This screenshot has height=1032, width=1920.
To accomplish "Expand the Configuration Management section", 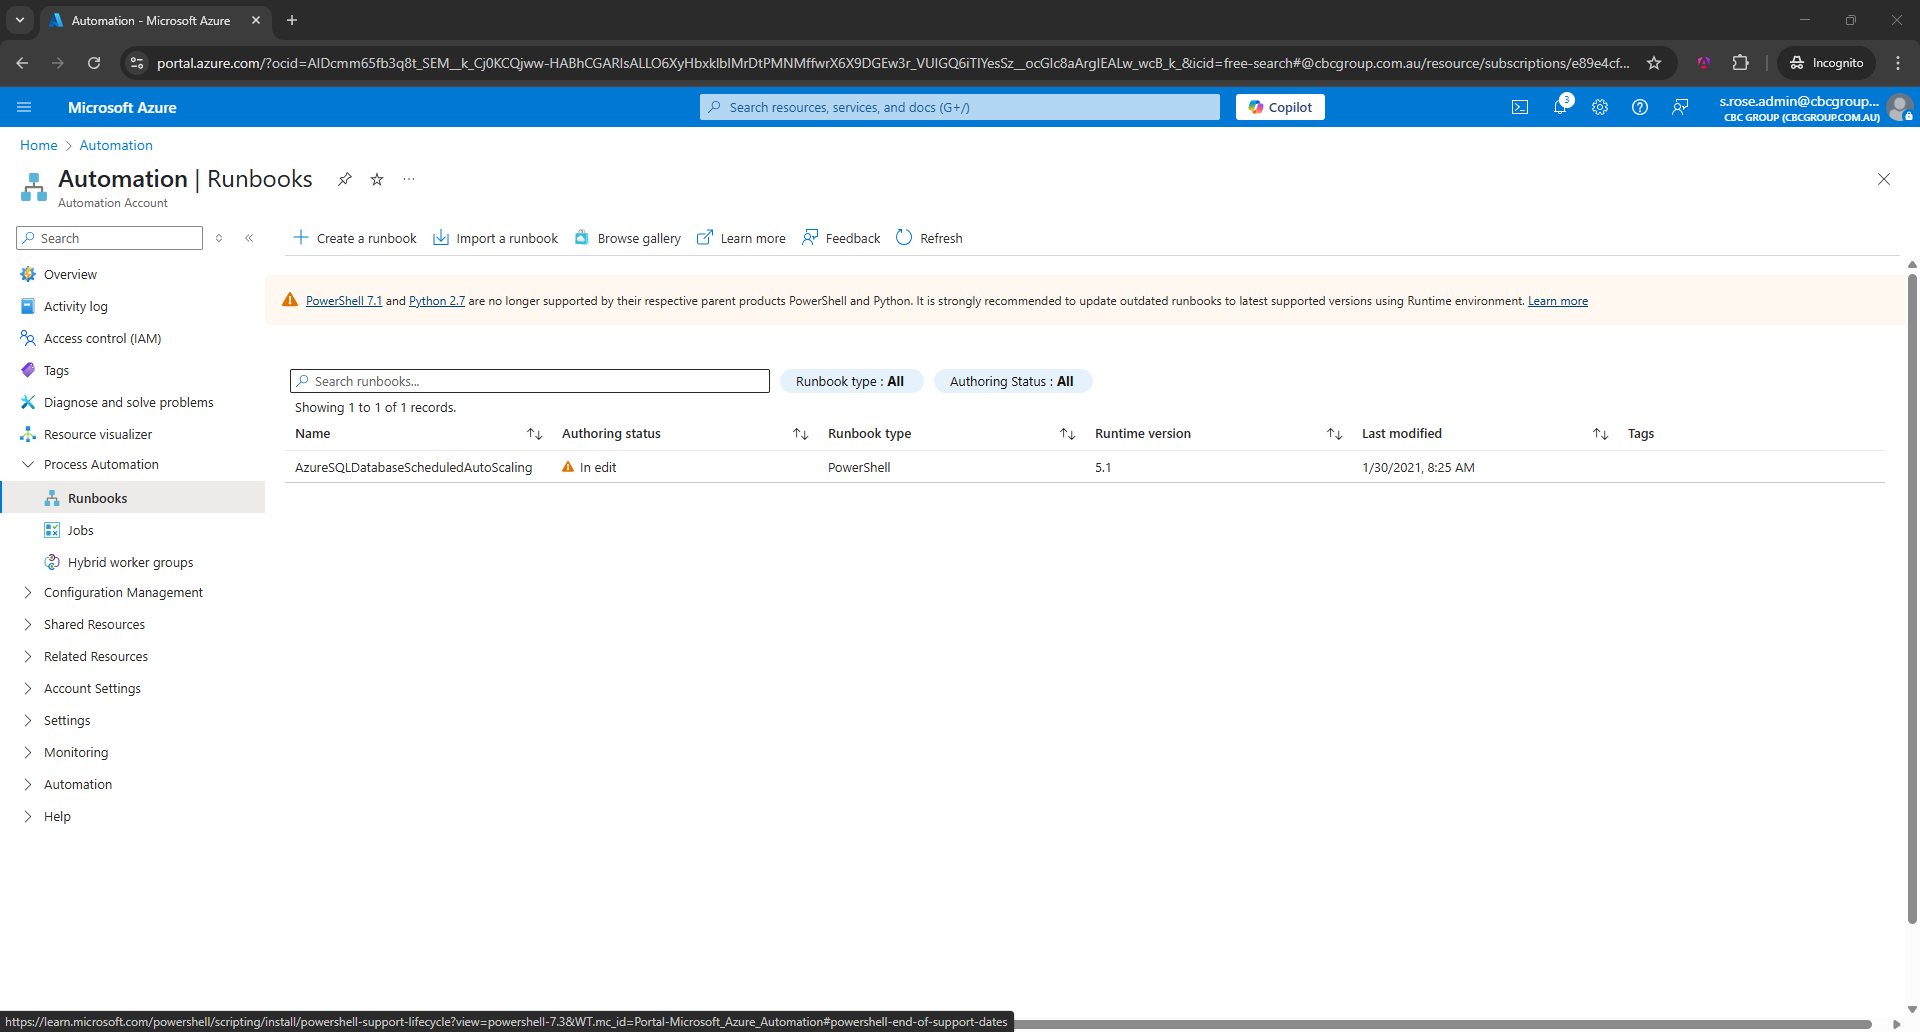I will (x=28, y=592).
